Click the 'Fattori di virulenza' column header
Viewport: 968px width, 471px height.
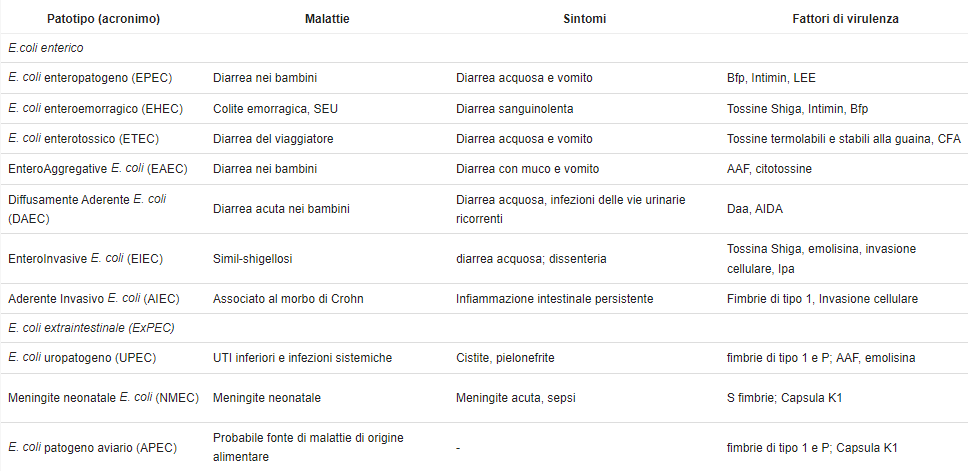(845, 19)
